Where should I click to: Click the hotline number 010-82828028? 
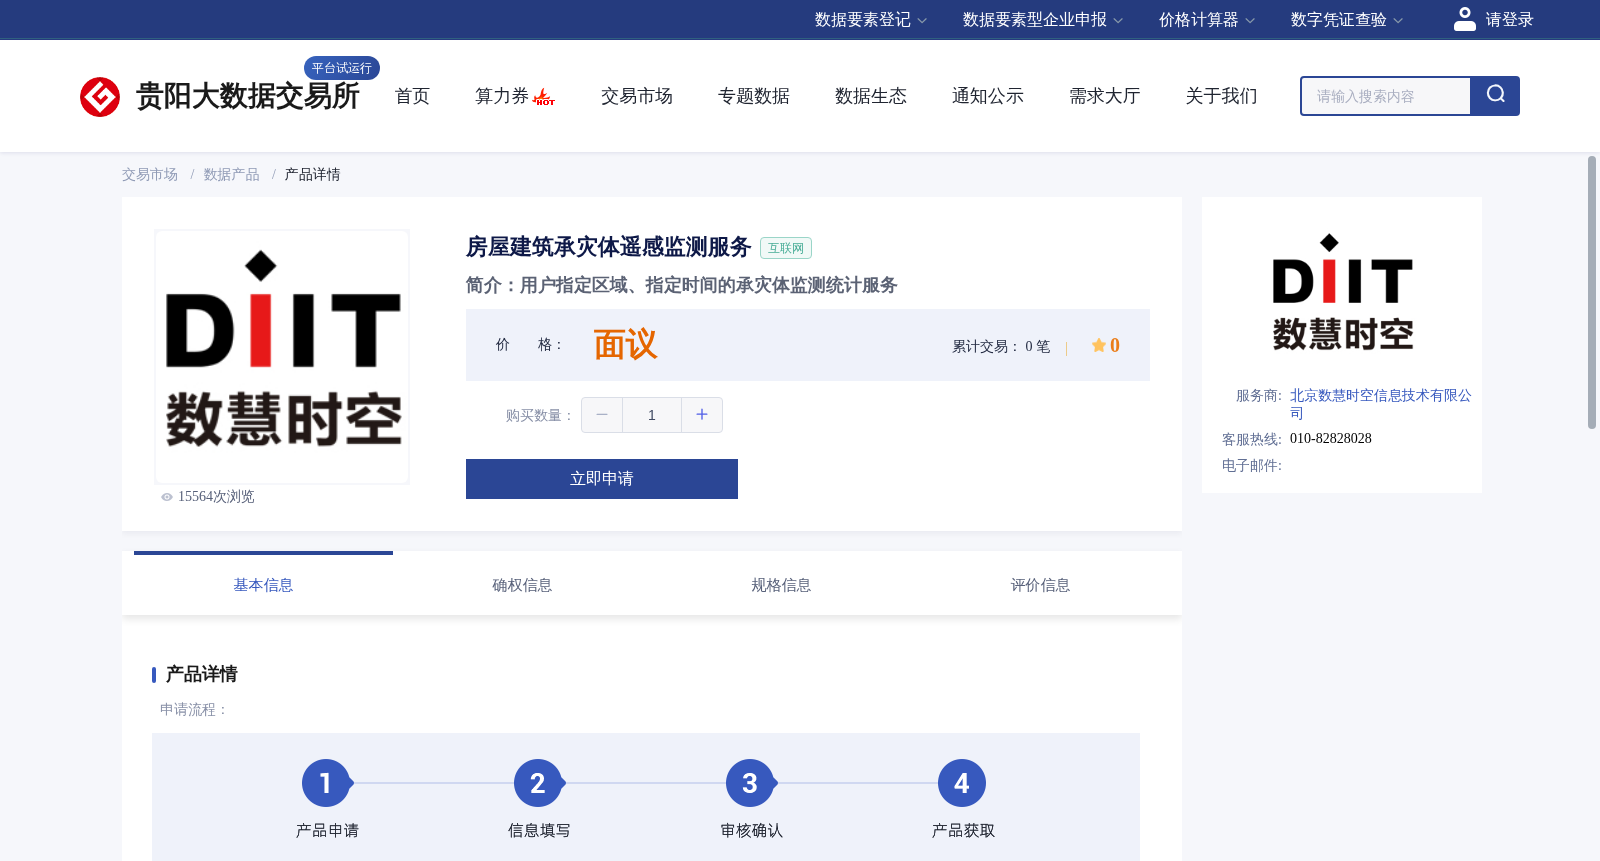point(1331,439)
